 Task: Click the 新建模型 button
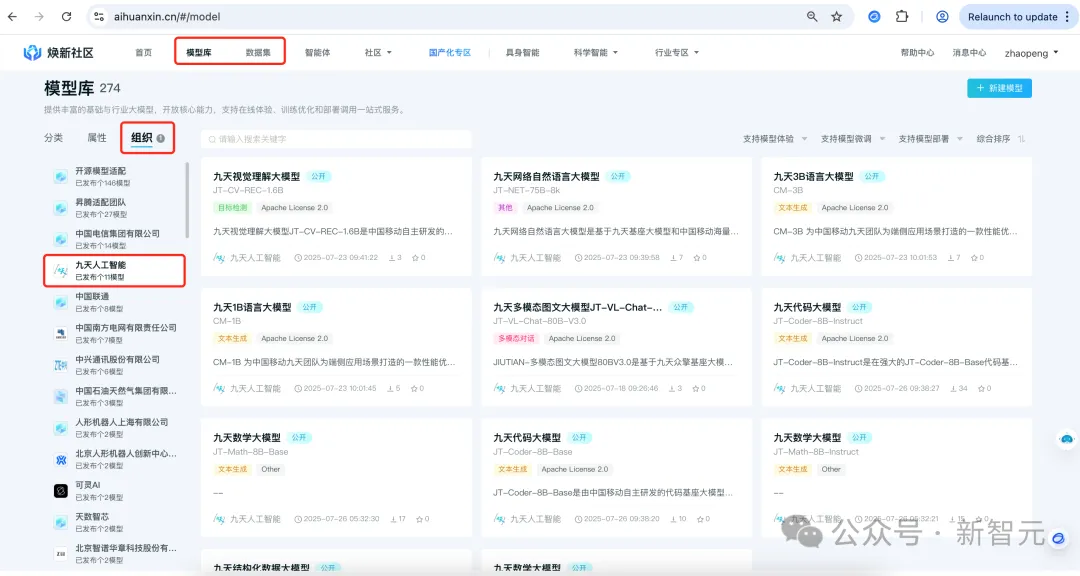pyautogui.click(x=999, y=88)
